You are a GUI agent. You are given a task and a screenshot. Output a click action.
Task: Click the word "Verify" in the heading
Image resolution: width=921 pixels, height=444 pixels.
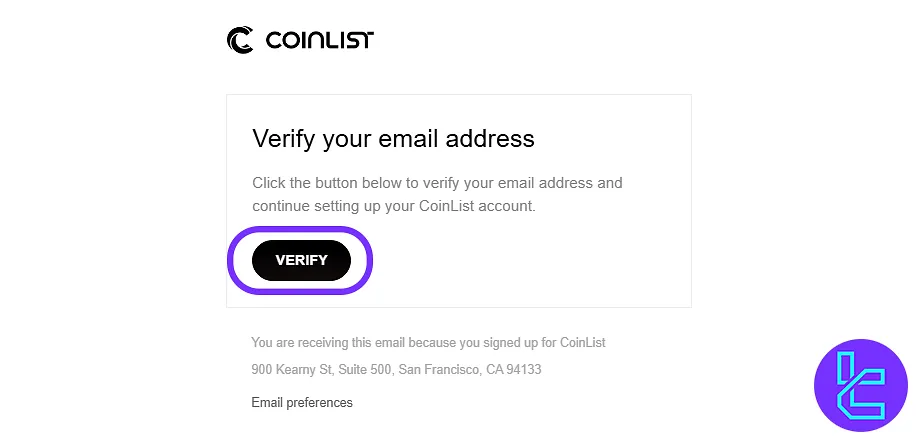tap(283, 138)
